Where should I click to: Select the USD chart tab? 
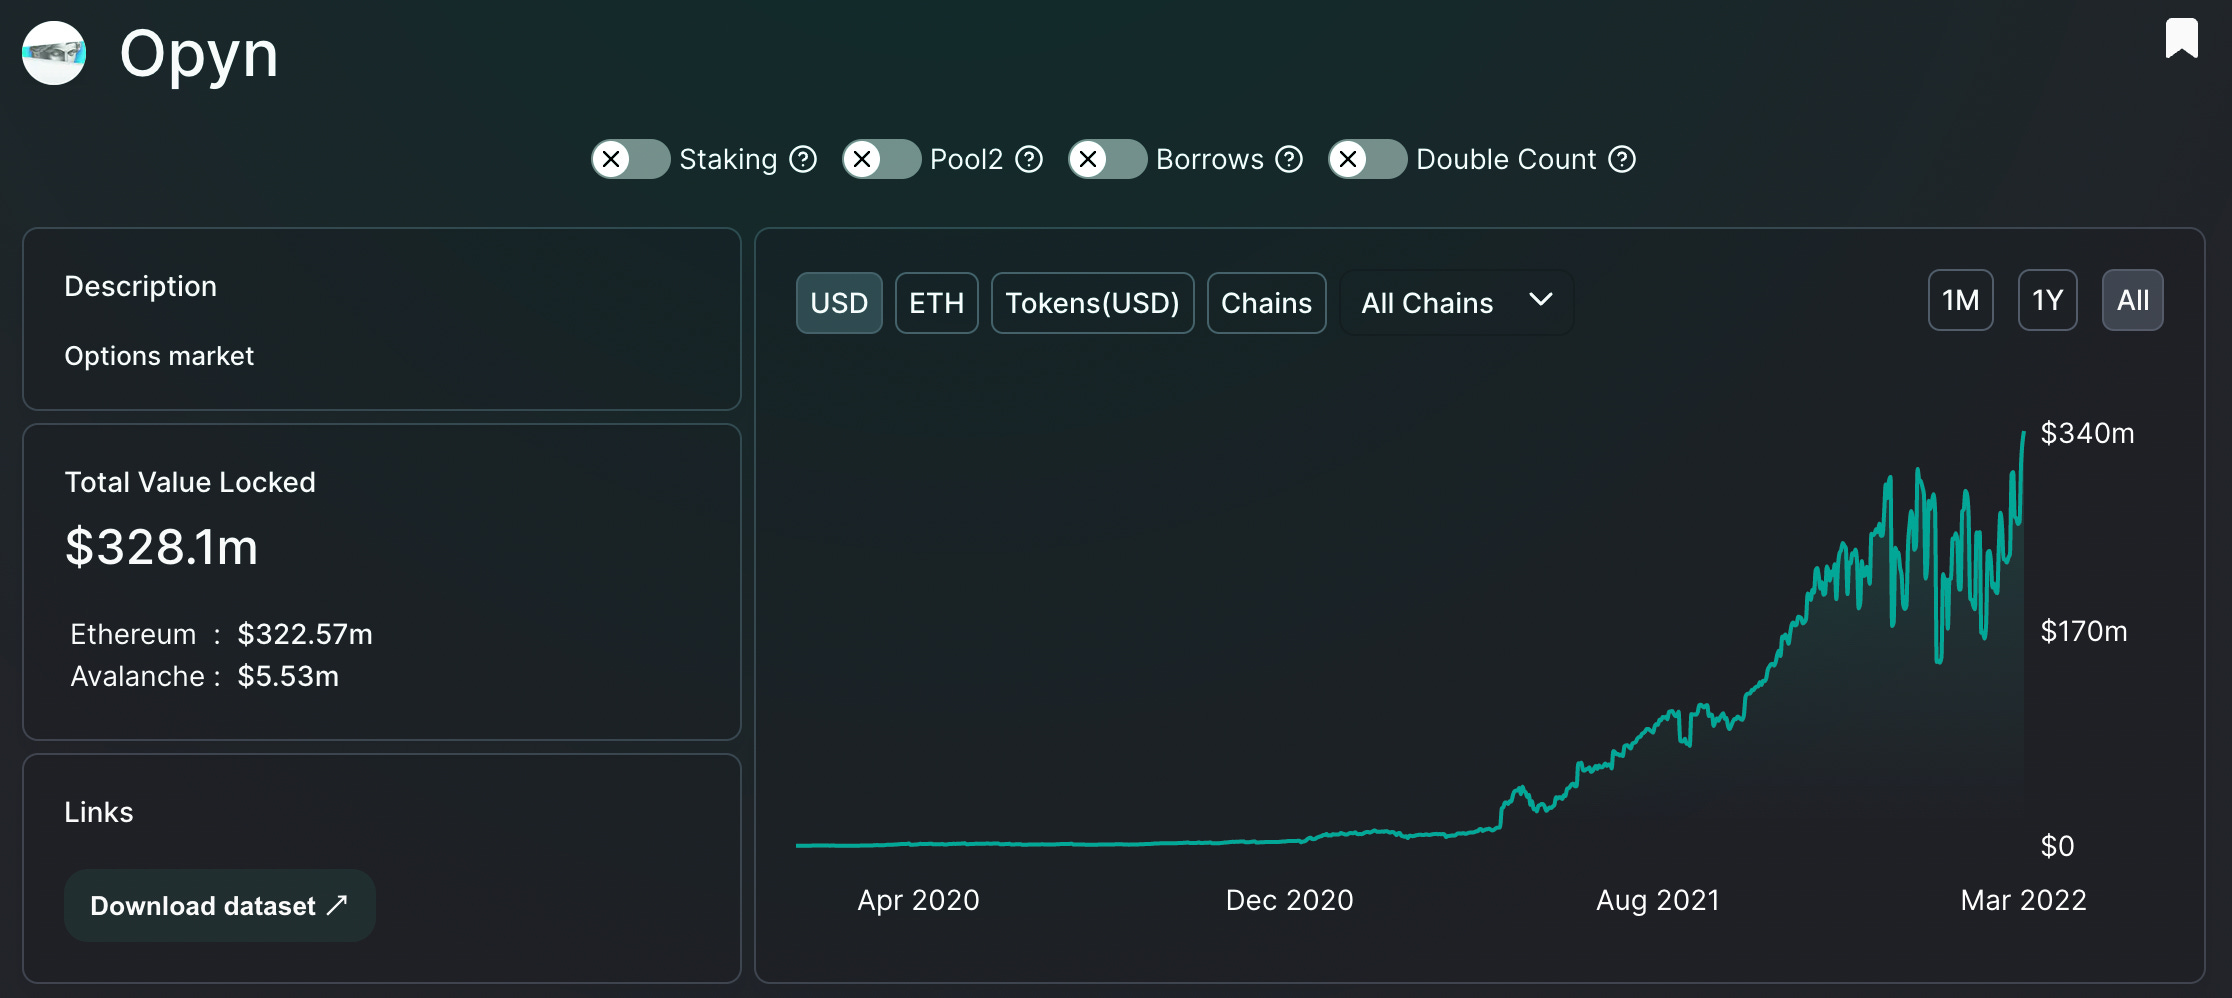(x=839, y=302)
